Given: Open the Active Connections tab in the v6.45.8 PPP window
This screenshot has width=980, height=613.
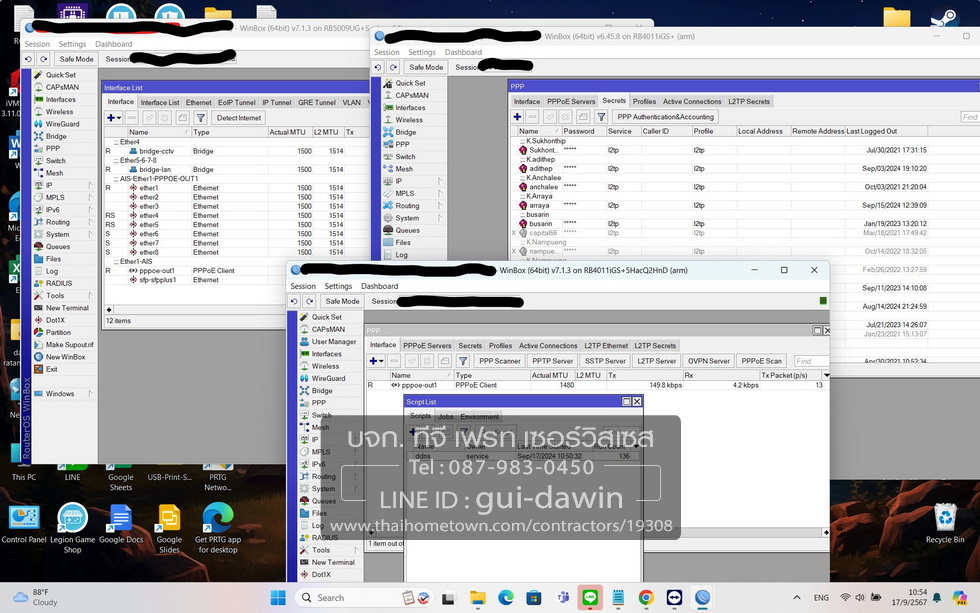Looking at the screenshot, I should coord(692,101).
